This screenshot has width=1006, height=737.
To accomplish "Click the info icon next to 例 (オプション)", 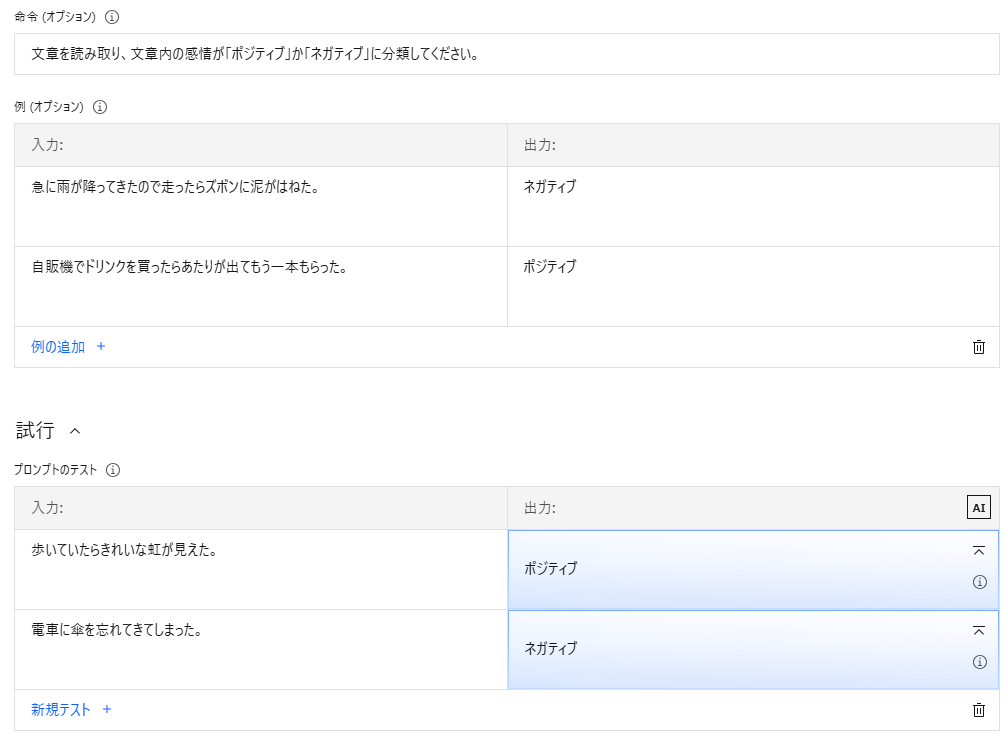I will (x=99, y=107).
